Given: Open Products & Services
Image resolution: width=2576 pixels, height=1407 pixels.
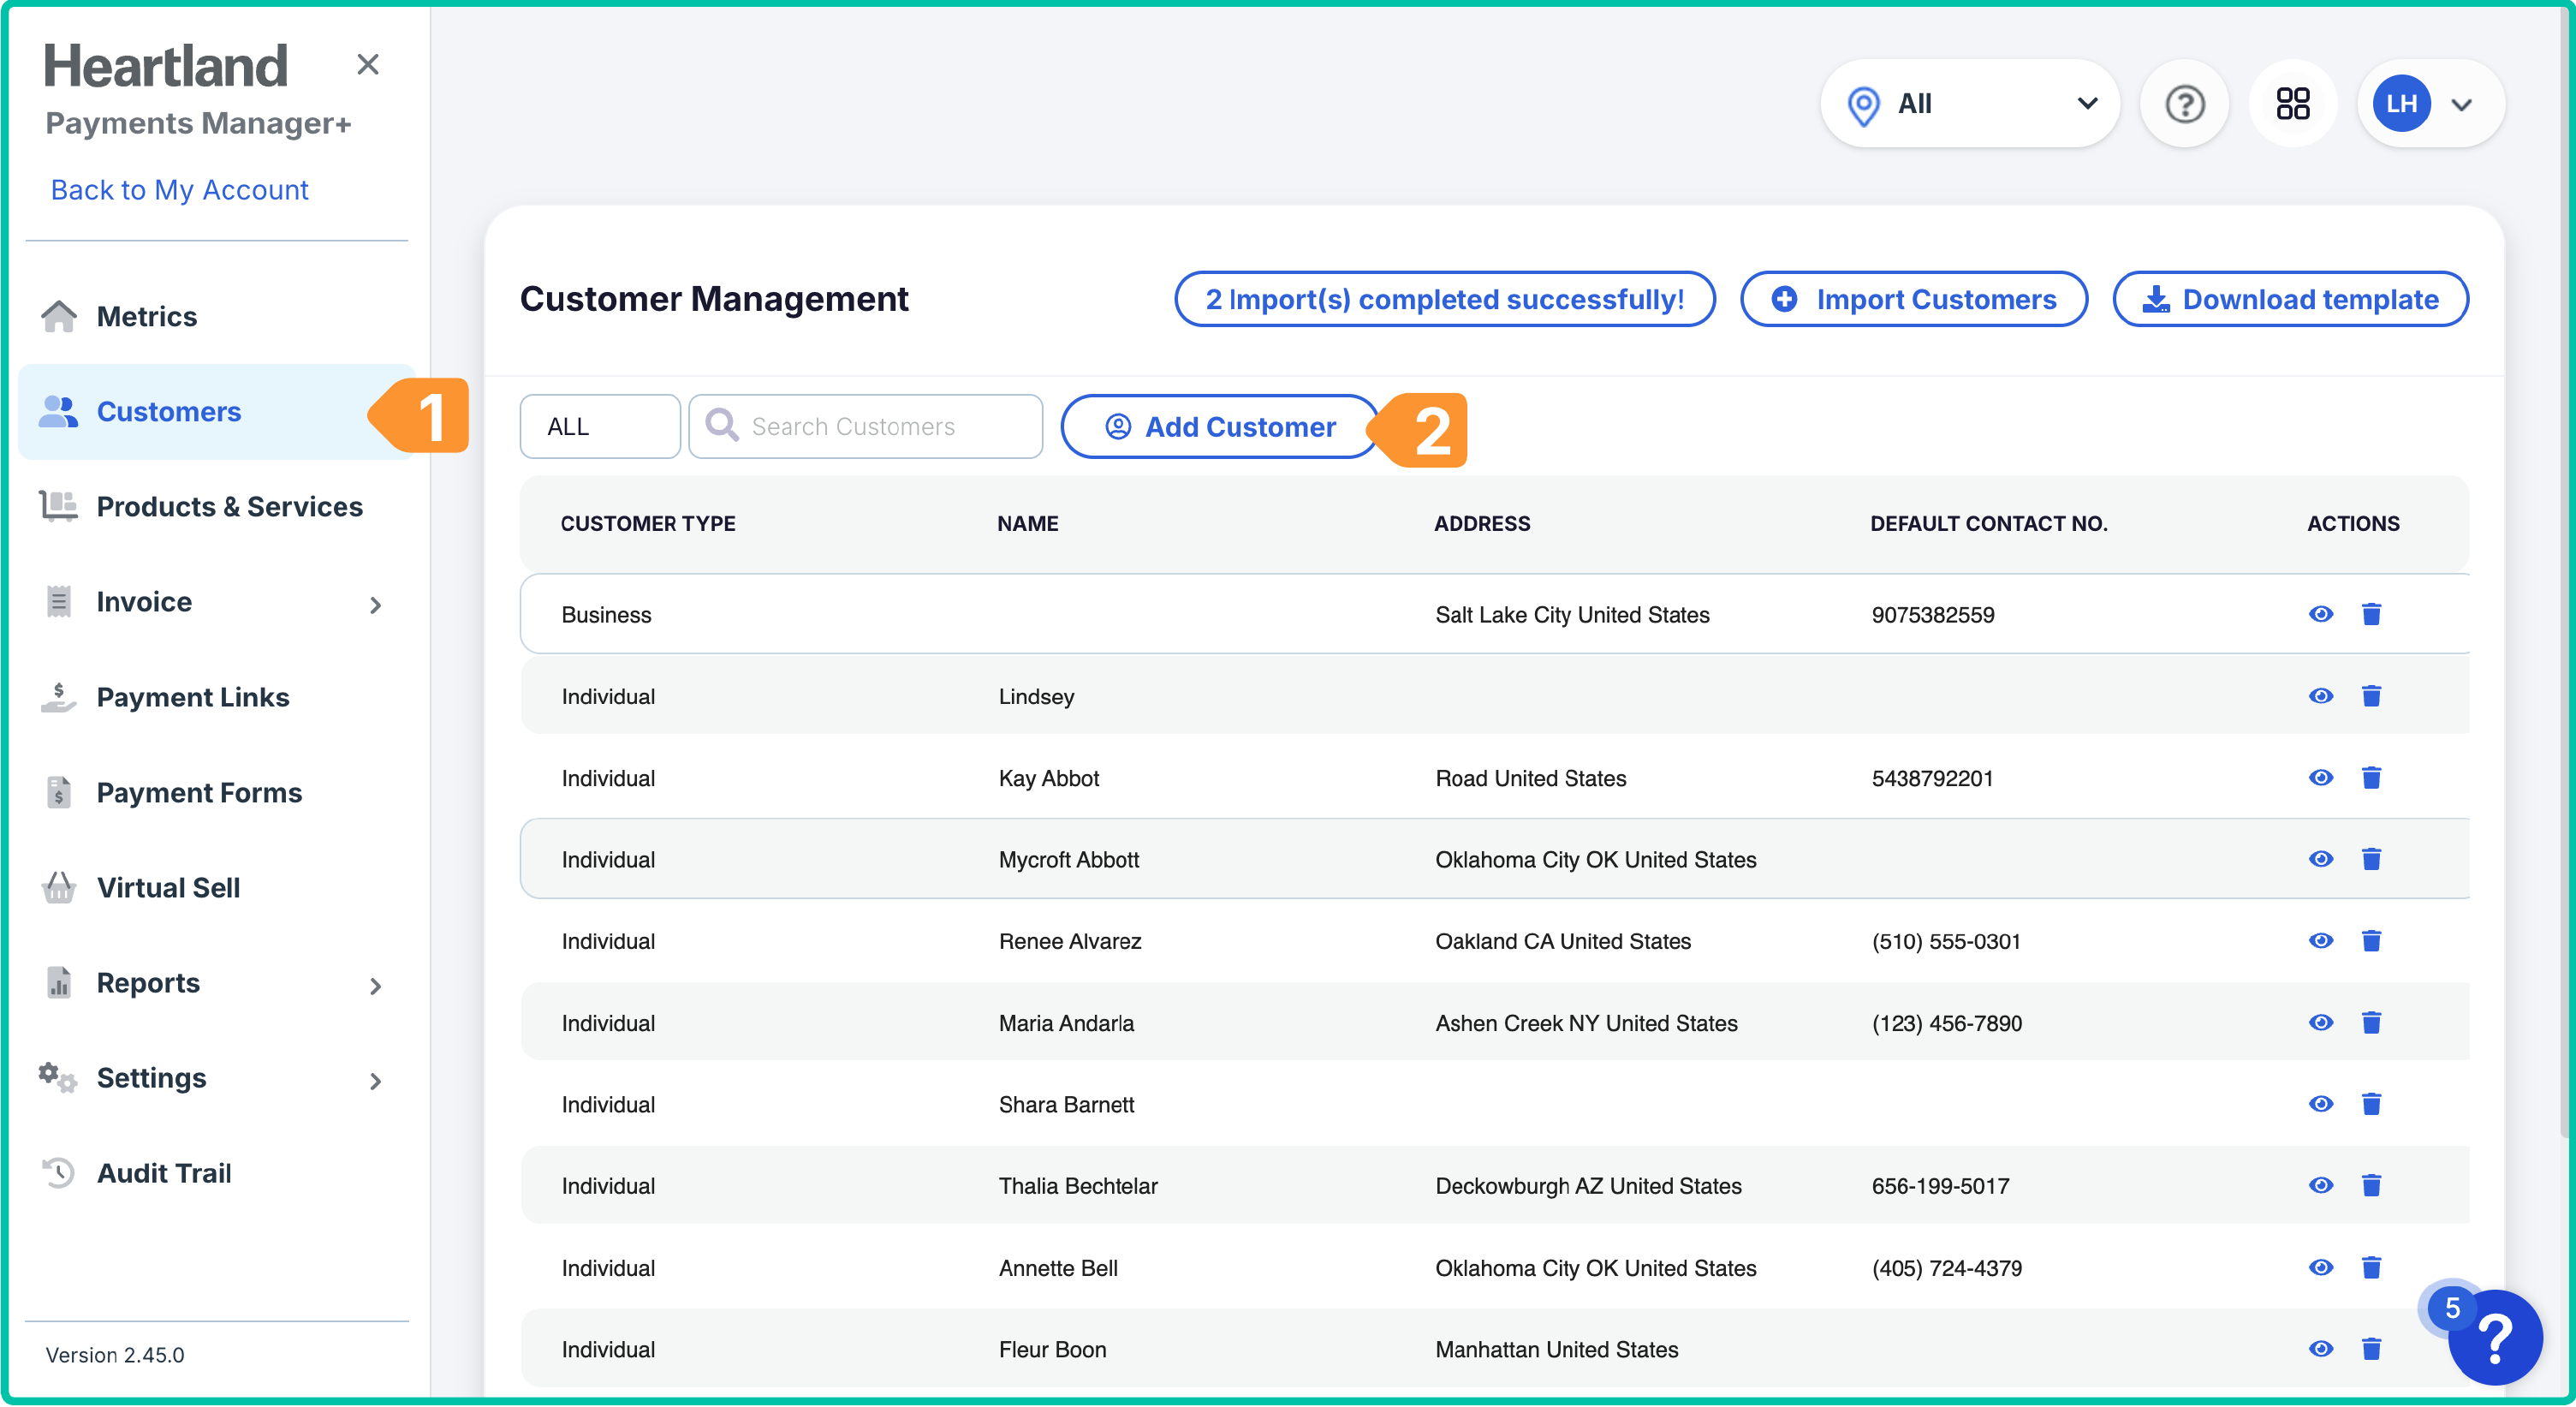Looking at the screenshot, I should tap(217, 507).
